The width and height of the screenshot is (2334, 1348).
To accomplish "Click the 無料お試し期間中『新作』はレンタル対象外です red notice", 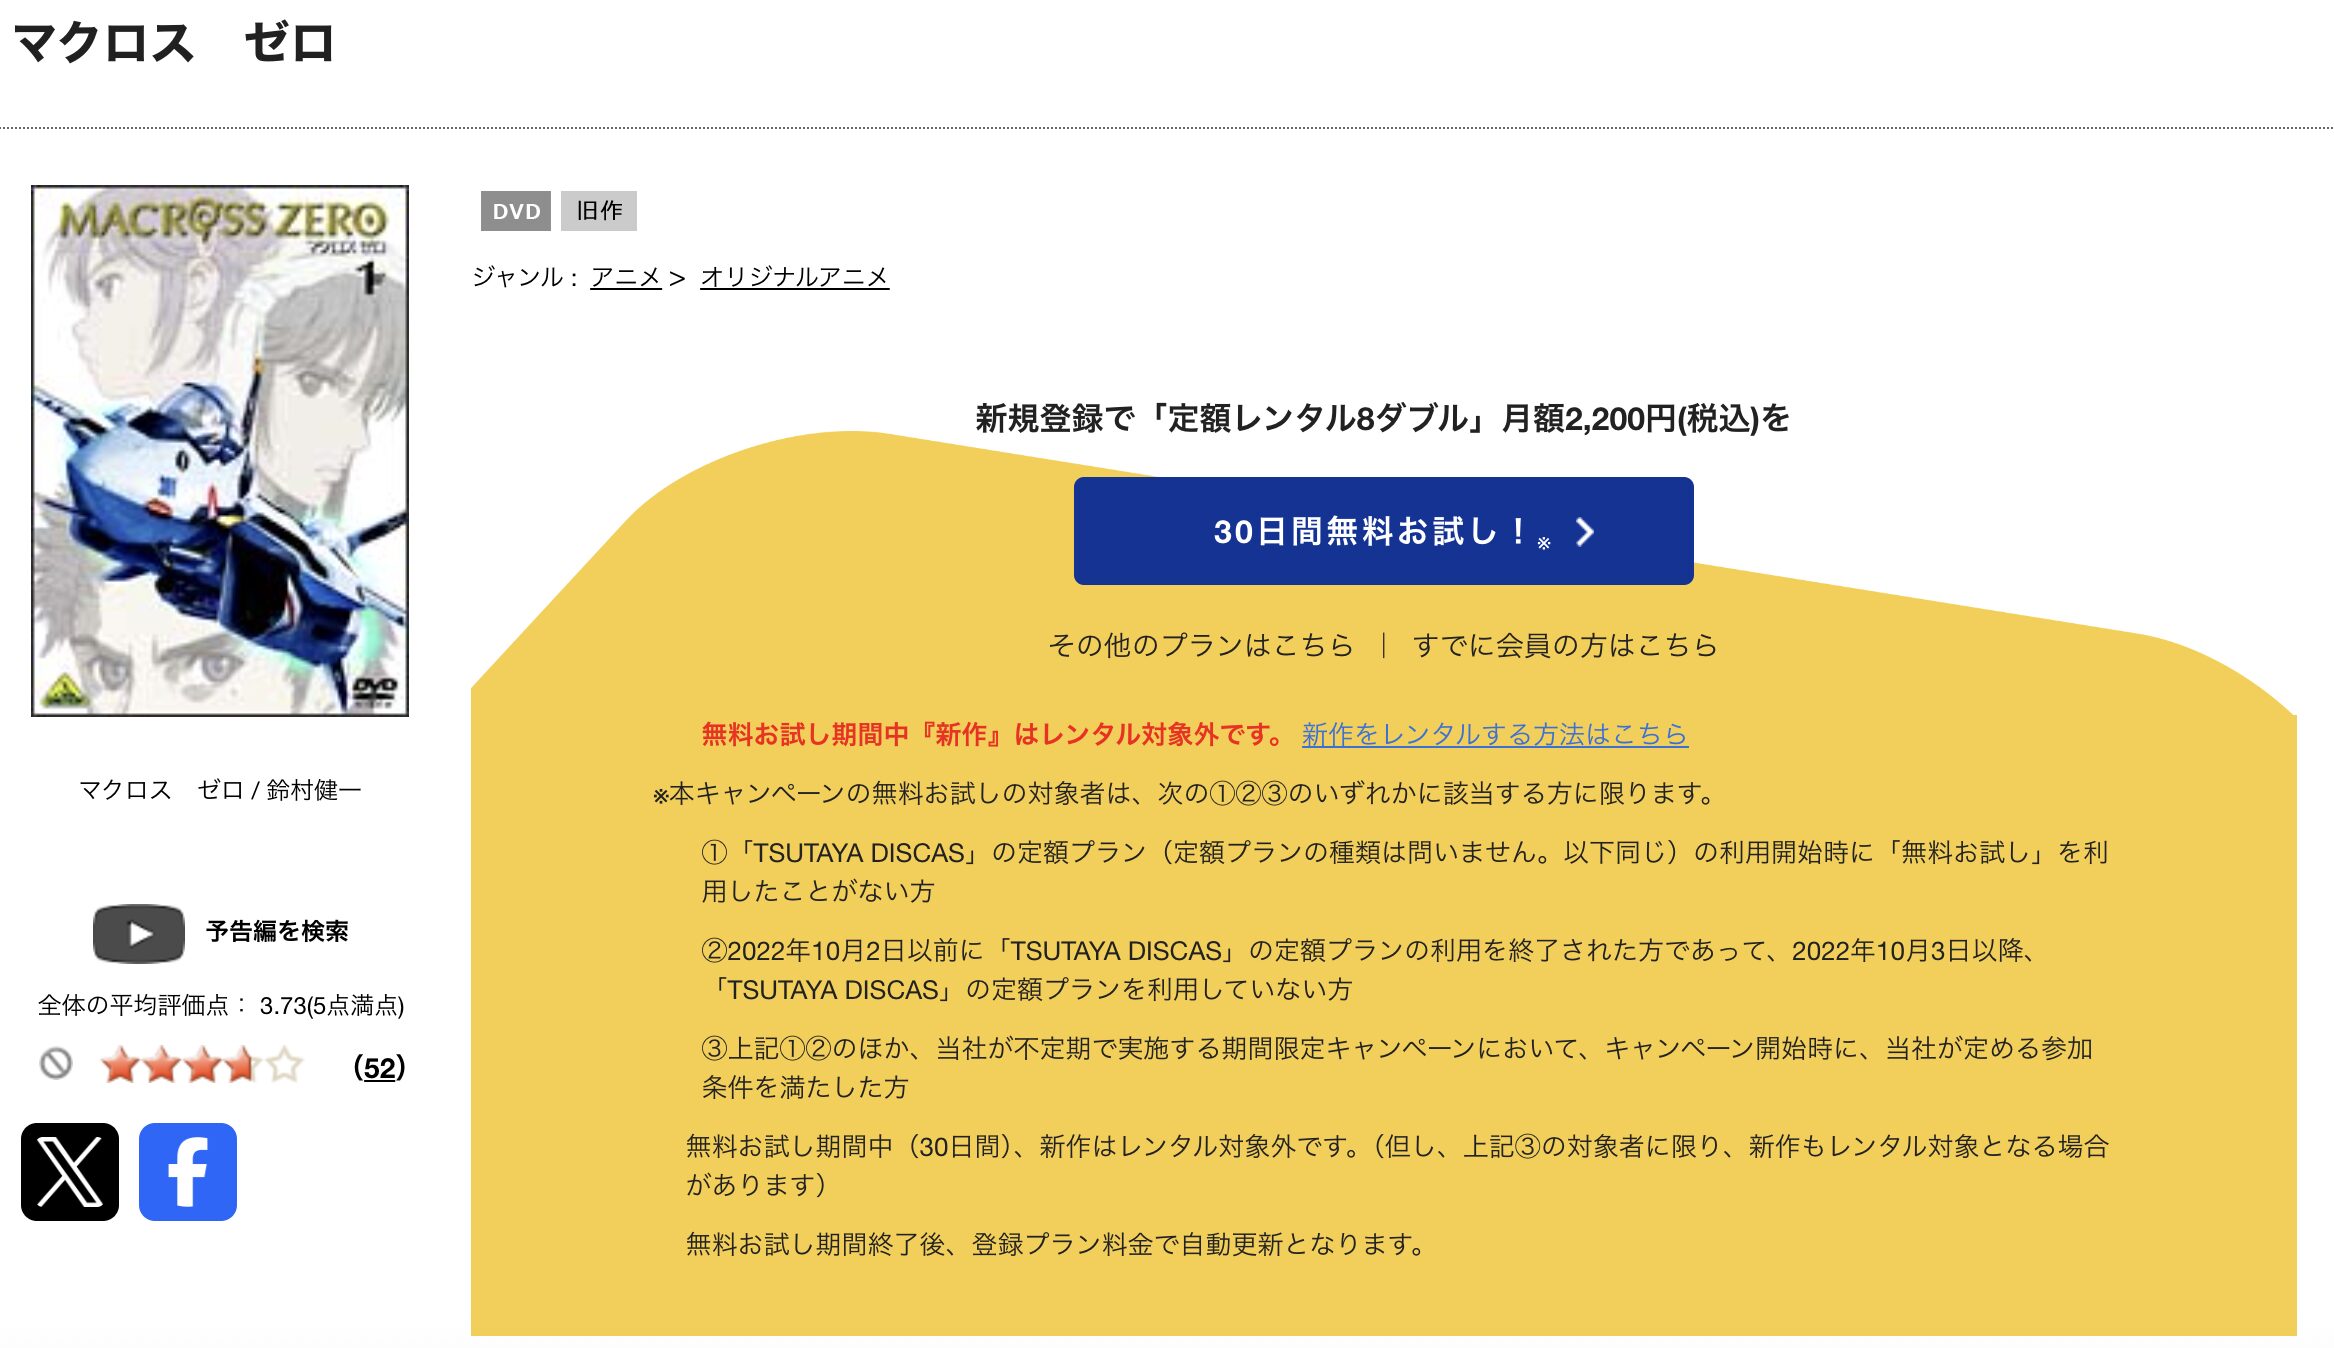I will coord(992,734).
